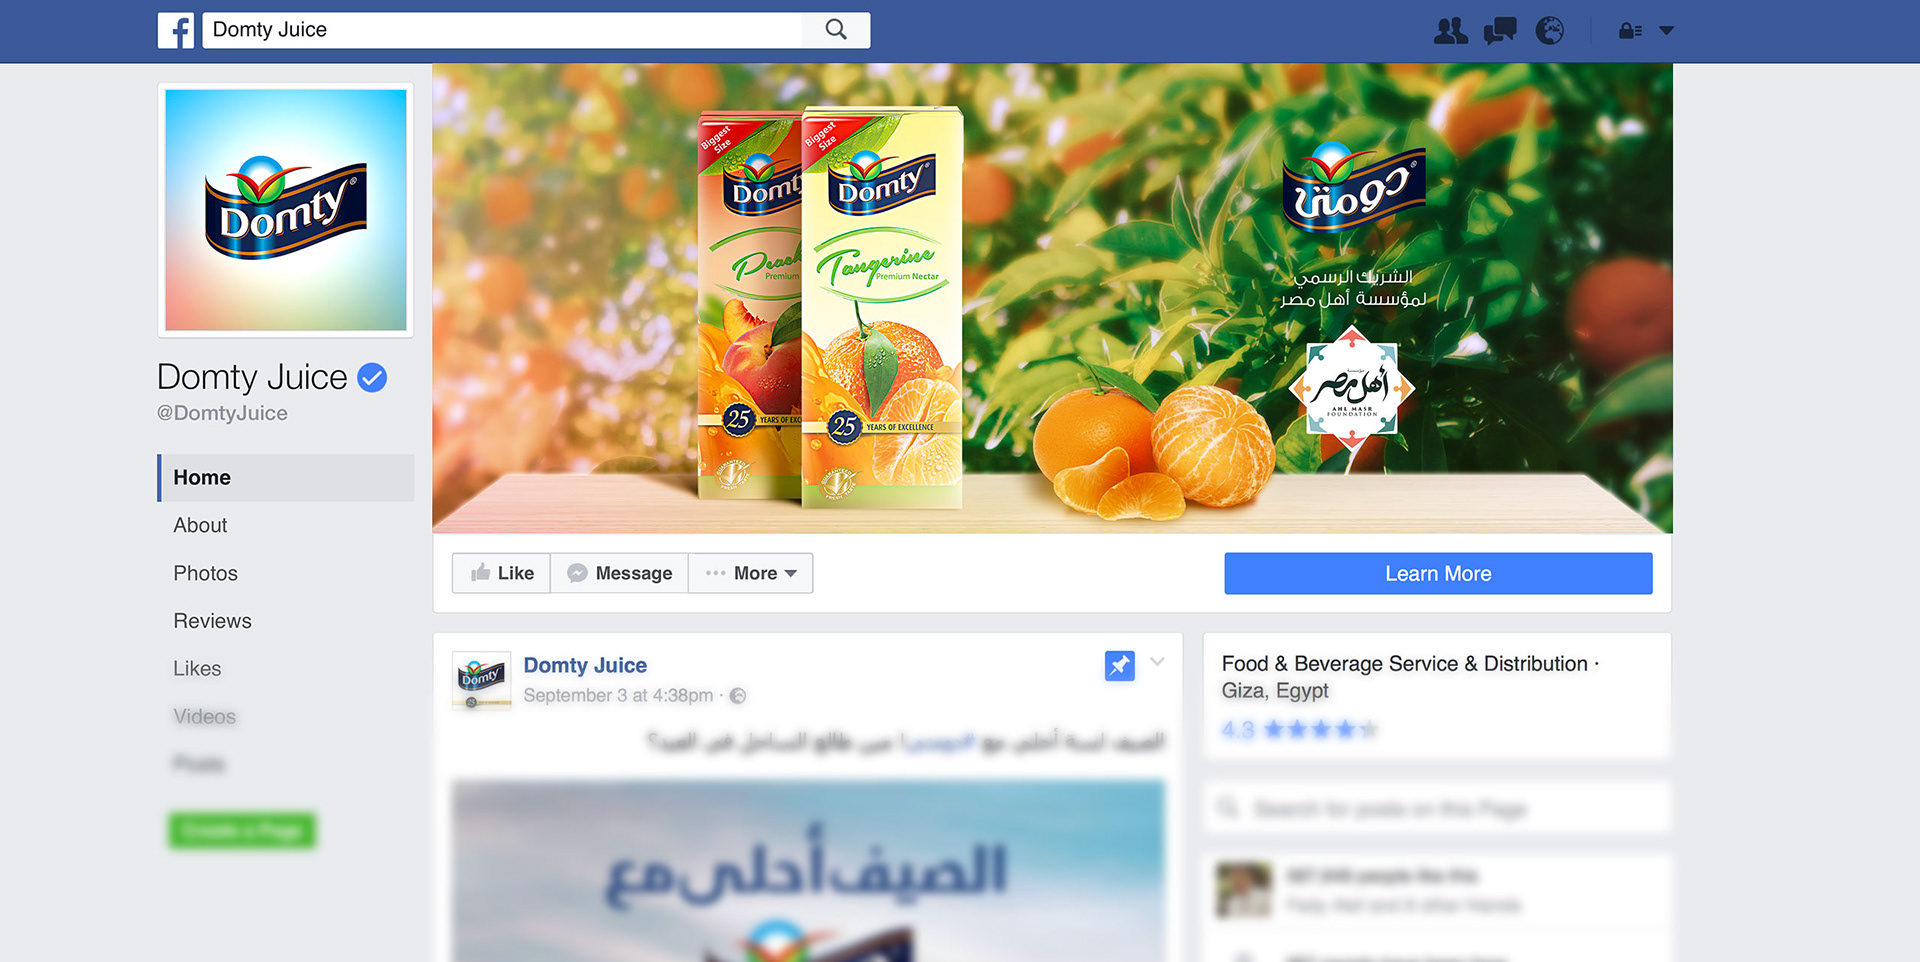This screenshot has width=1920, height=962.
Task: Click the post's public globe icon
Action: [x=738, y=696]
